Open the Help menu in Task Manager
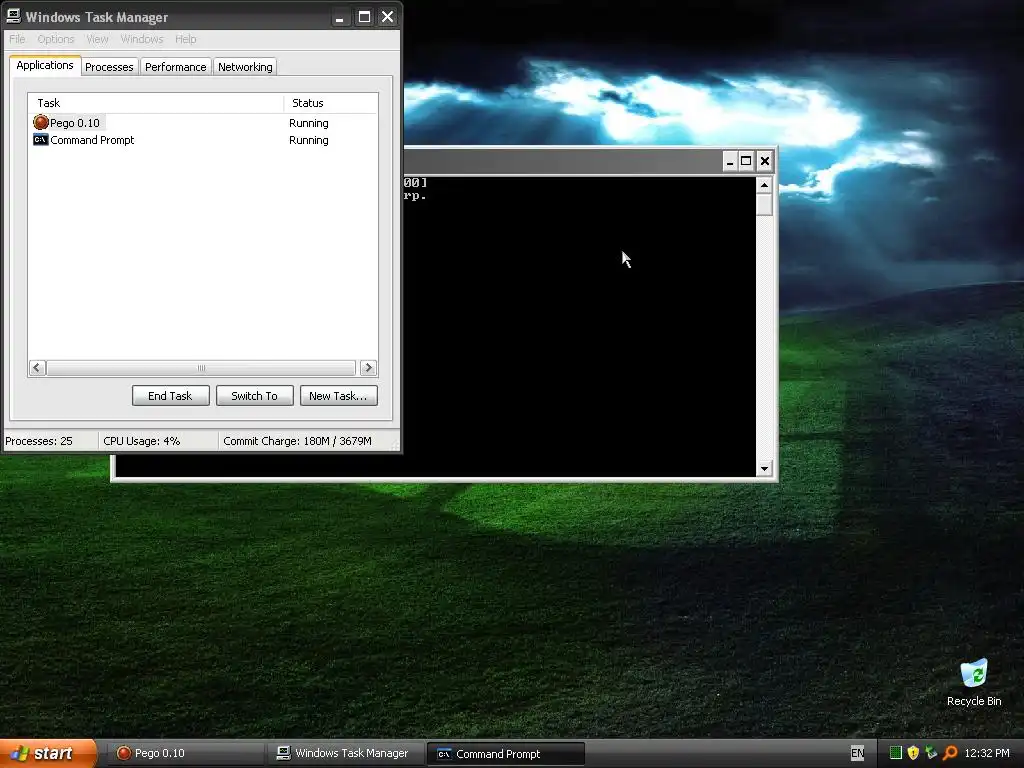This screenshot has height=768, width=1024. pos(185,39)
